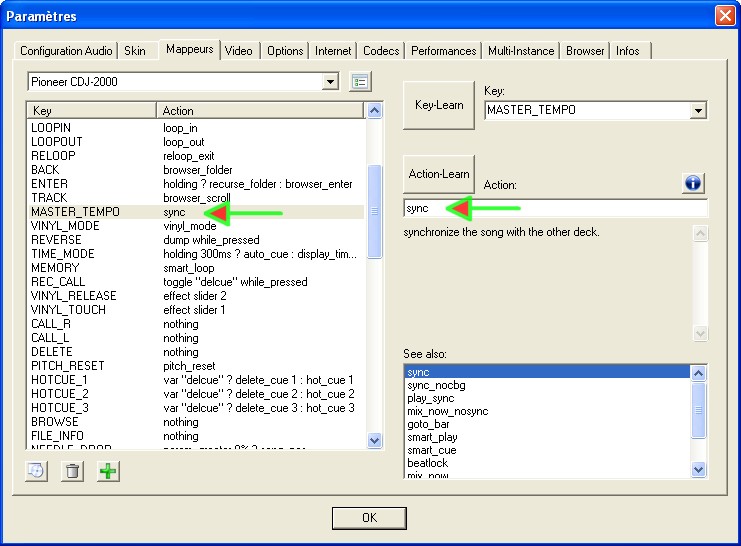Expand the Key dropdown showing MASTER_TEMPO
The image size is (741, 546).
pyautogui.click(x=698, y=111)
